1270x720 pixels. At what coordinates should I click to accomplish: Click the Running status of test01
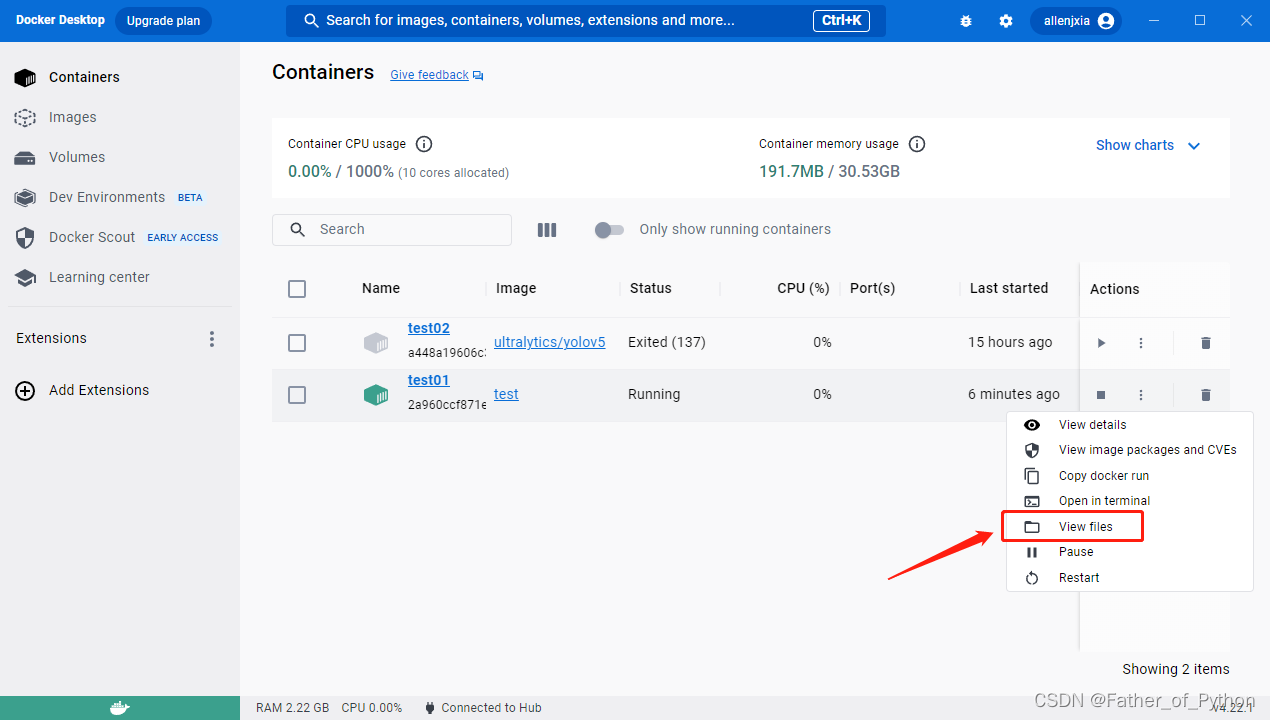654,395
